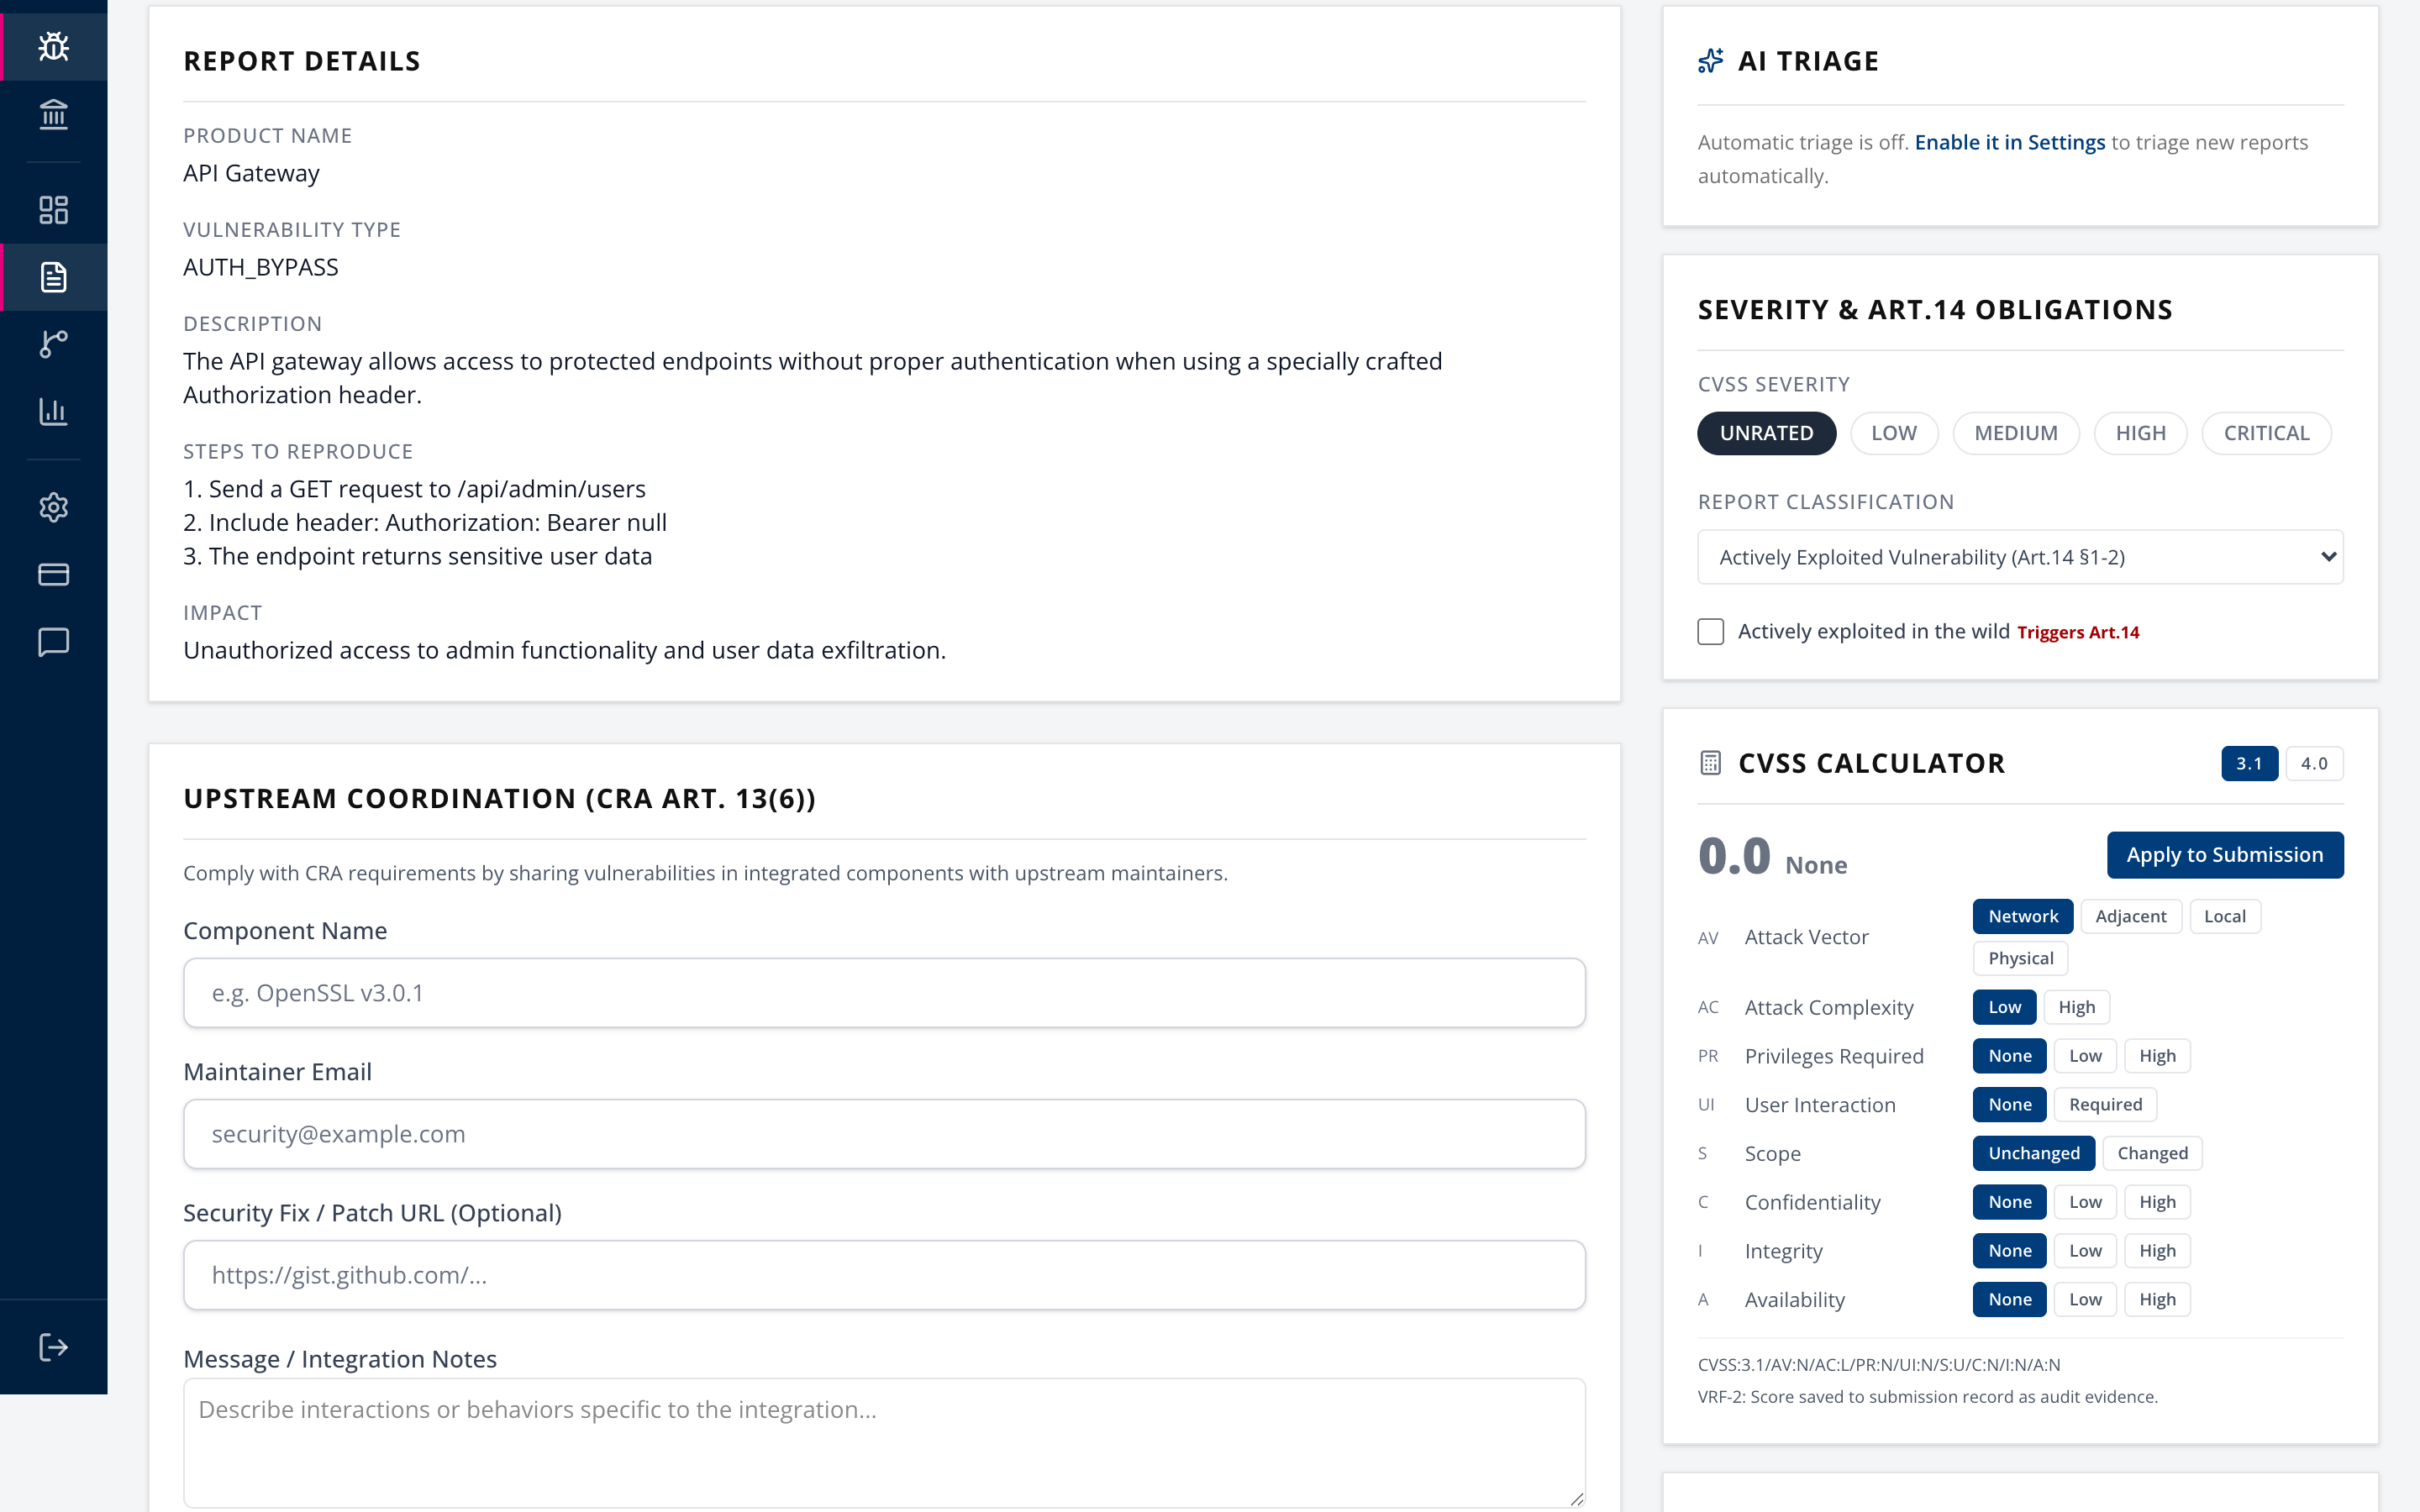Select the reports document sidebar icon

point(53,277)
